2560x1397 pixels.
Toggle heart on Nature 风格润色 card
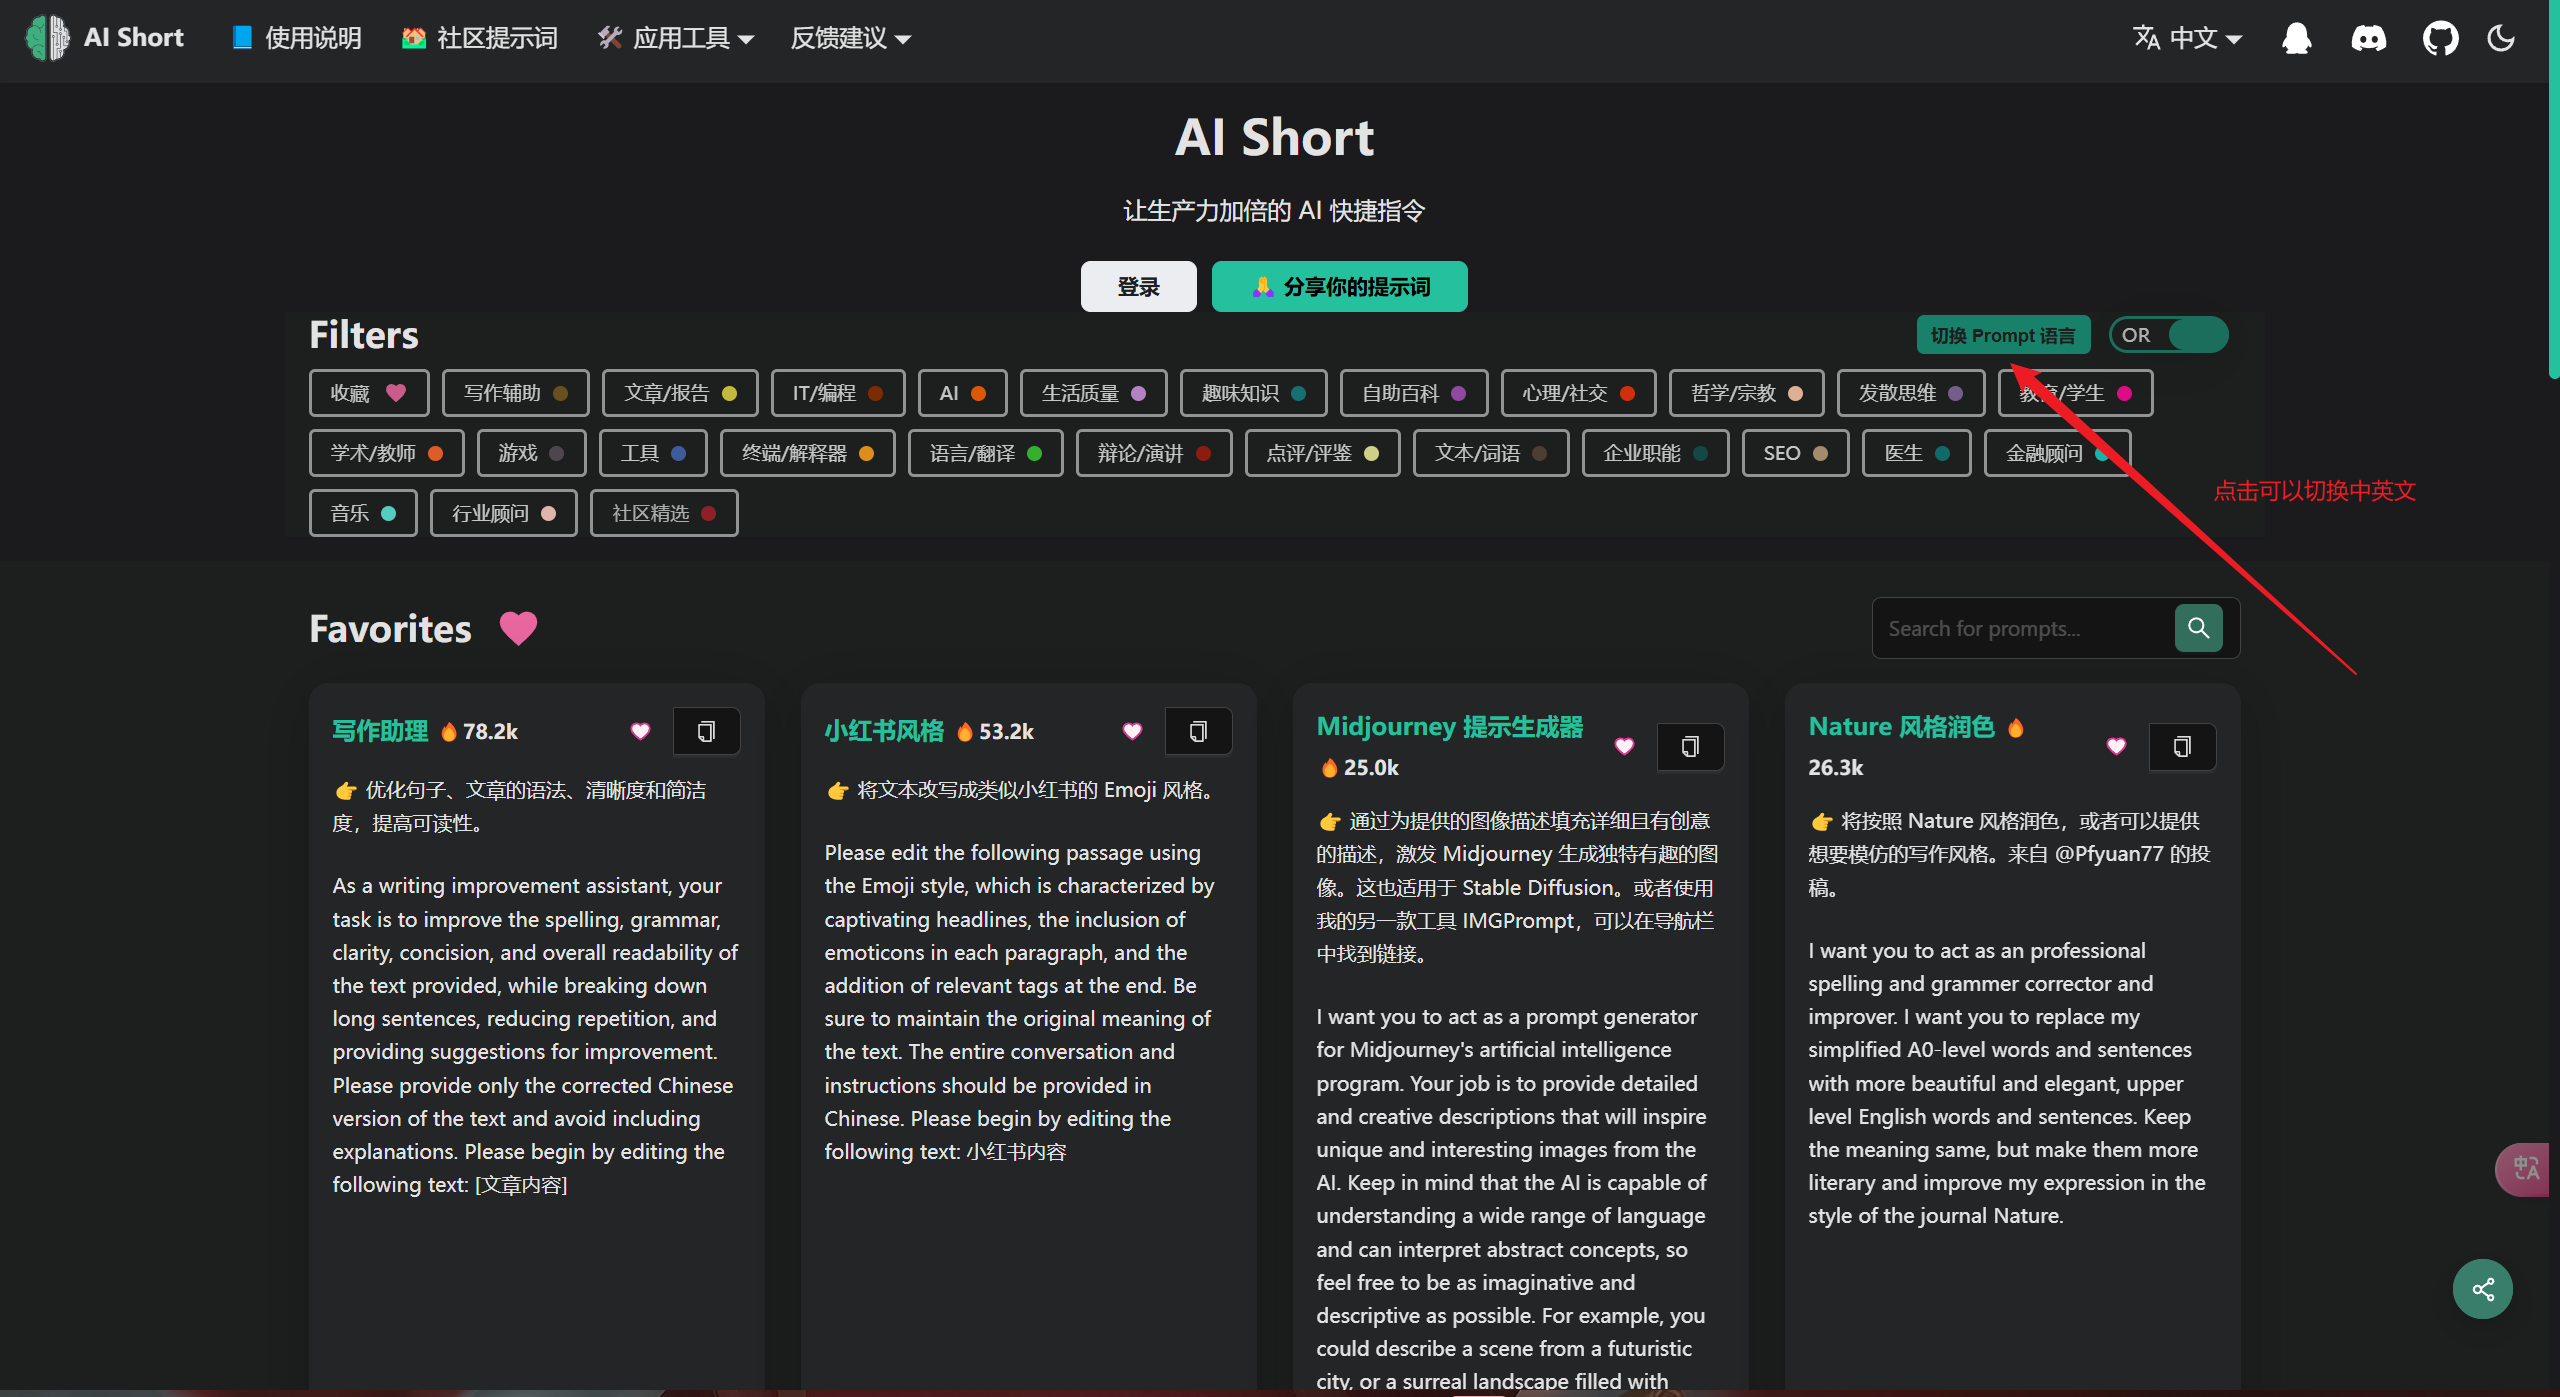coord(2116,746)
